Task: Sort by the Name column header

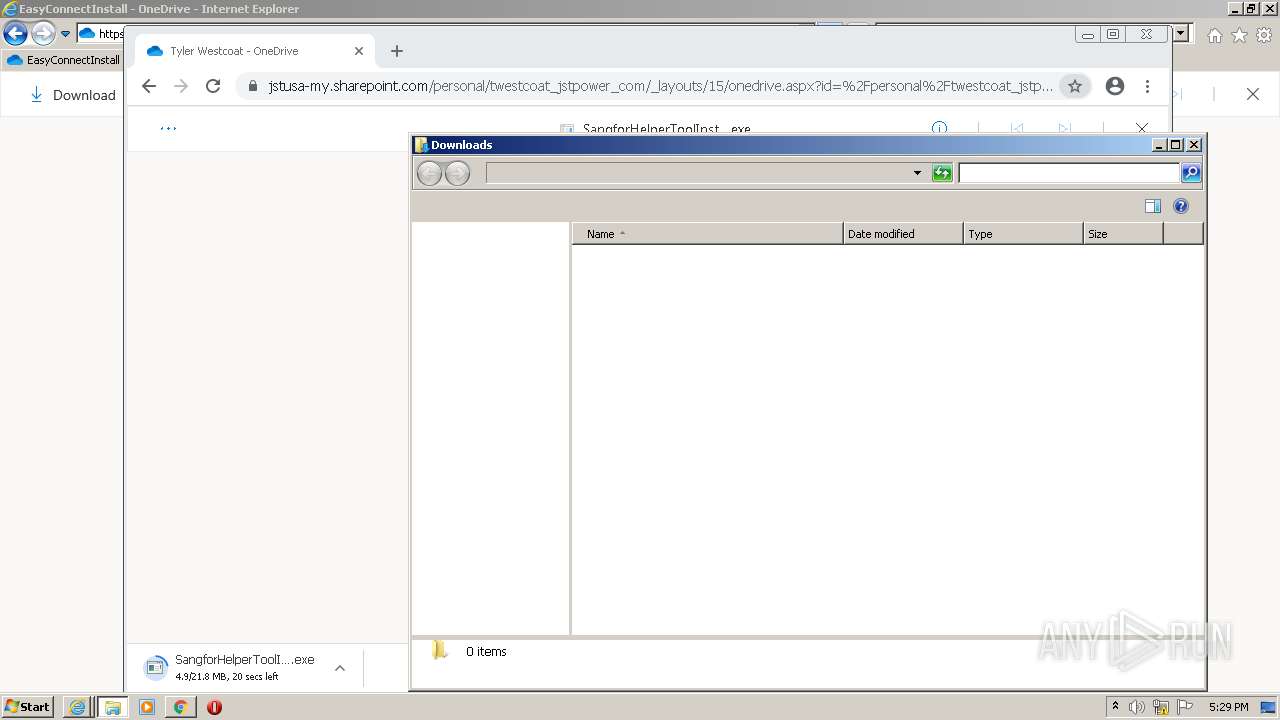Action: click(708, 234)
